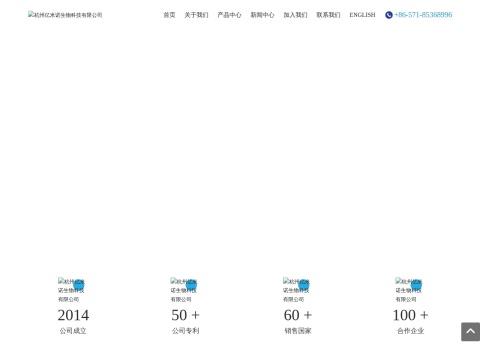This screenshot has height=360, width=480.
Task: Select 联系我们 nav item
Action: [x=328, y=15]
